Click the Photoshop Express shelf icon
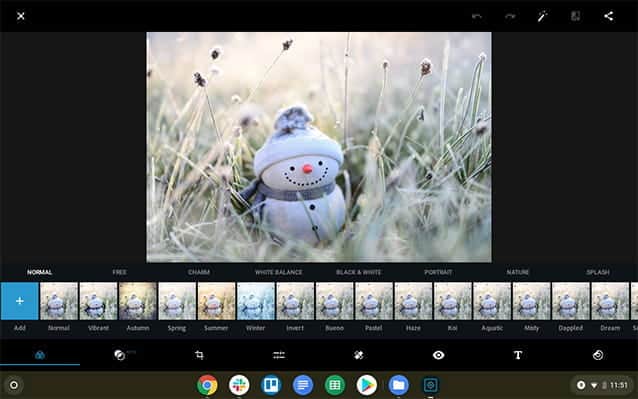Image resolution: width=638 pixels, height=399 pixels. pyautogui.click(x=430, y=385)
